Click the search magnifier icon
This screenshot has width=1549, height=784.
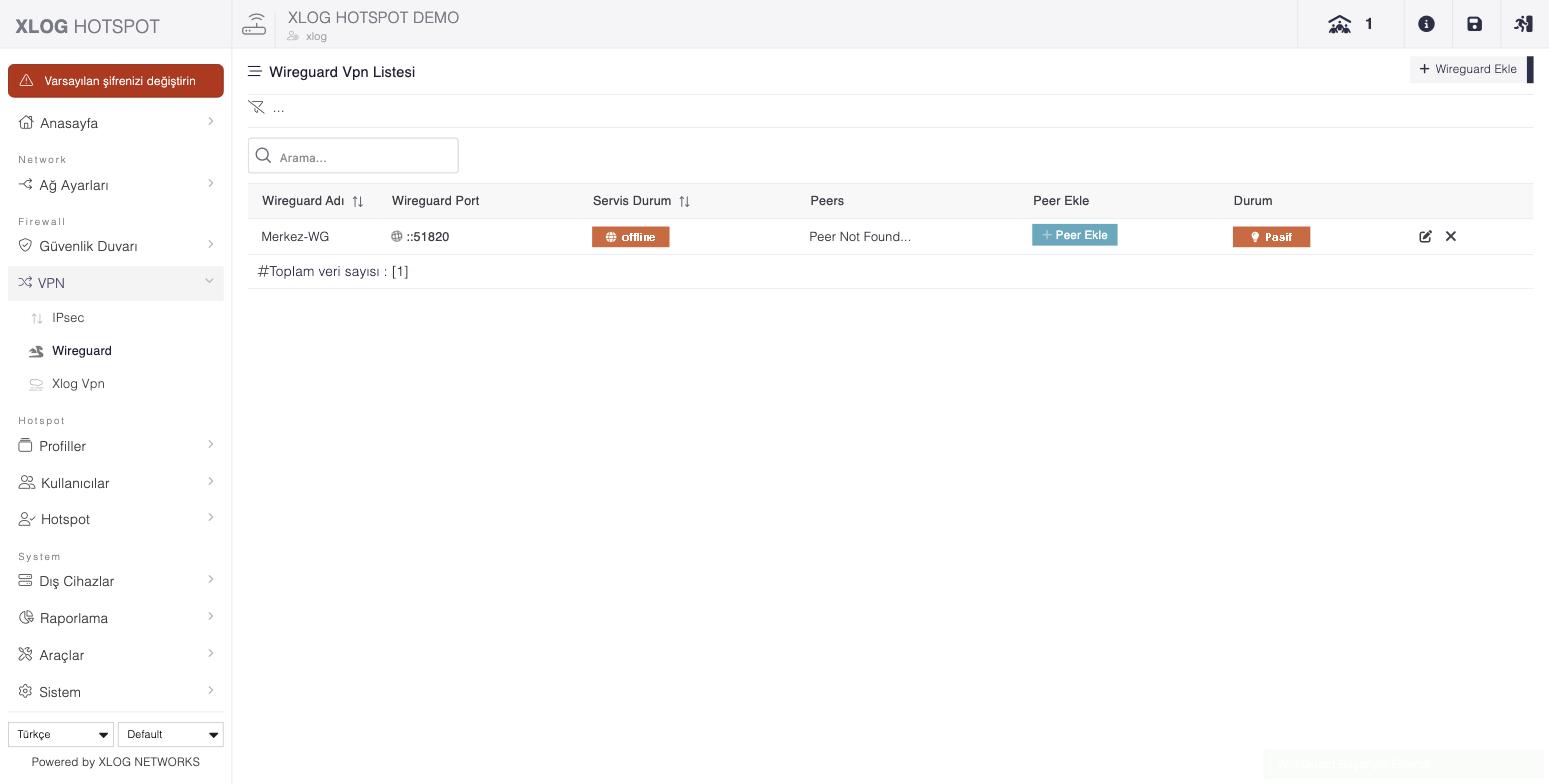point(264,156)
